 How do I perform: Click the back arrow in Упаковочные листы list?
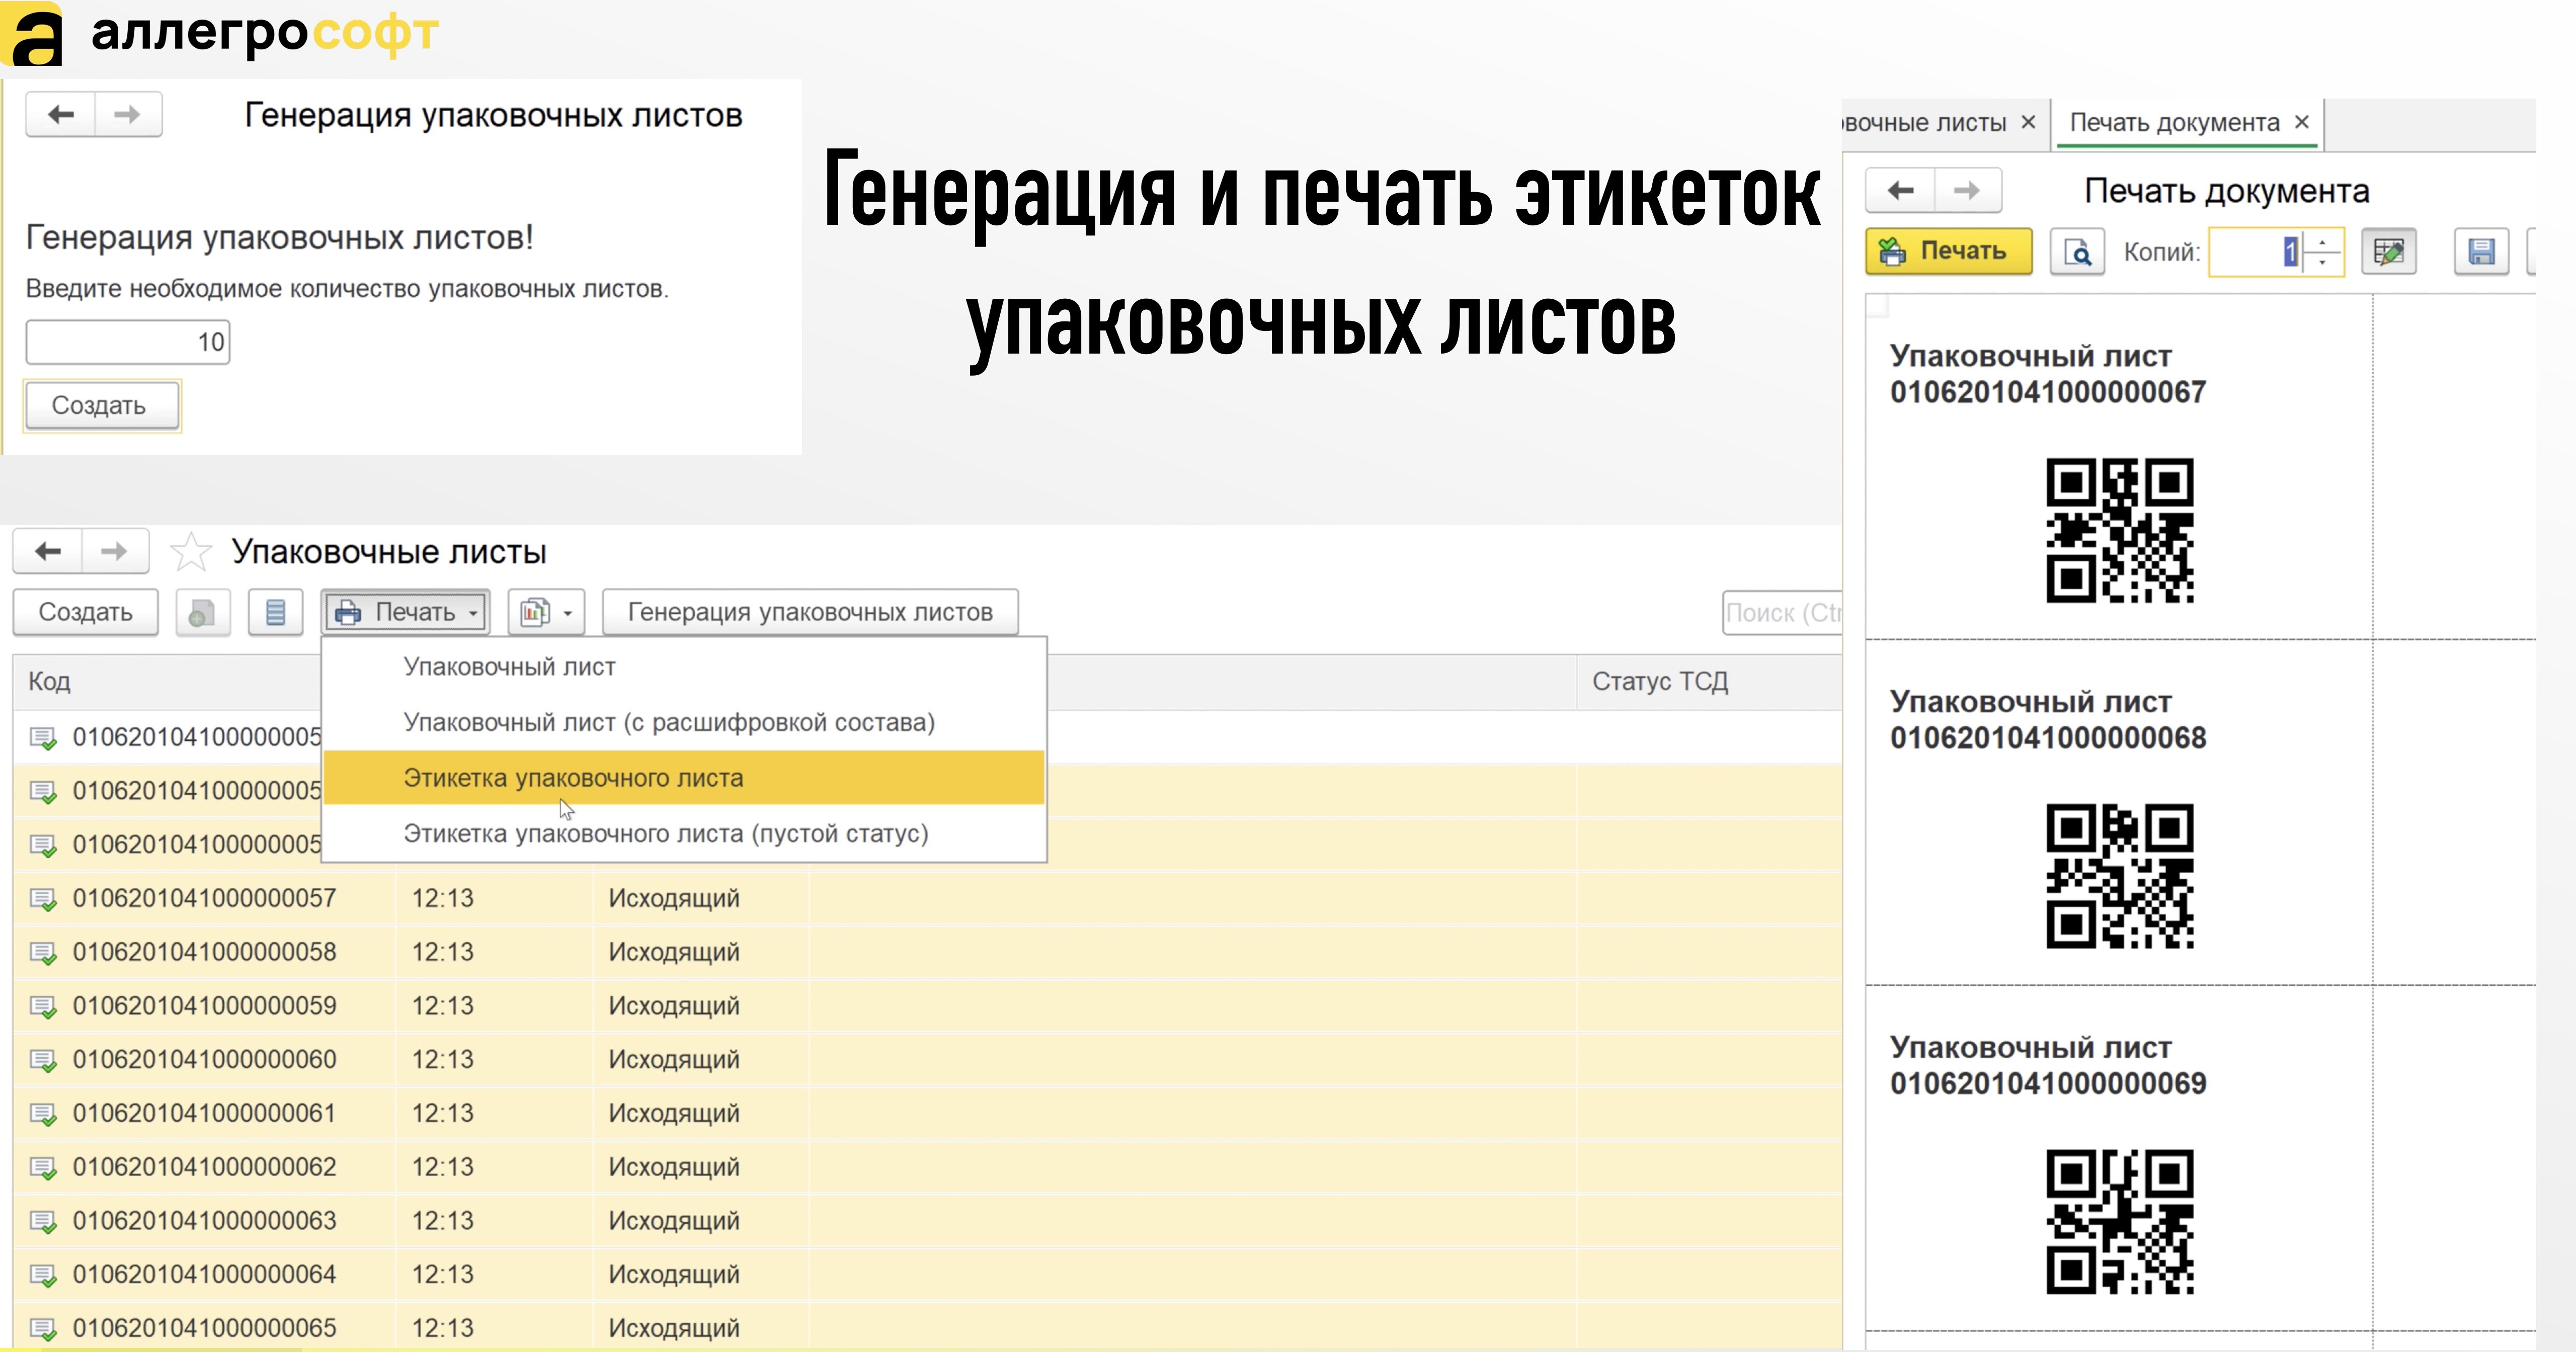(48, 551)
